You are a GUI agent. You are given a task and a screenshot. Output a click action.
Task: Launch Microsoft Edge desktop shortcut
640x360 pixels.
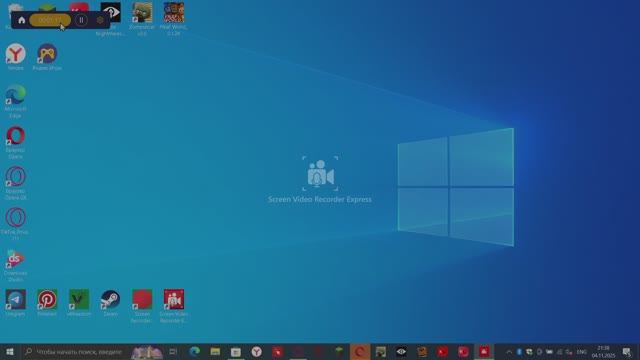pos(16,101)
